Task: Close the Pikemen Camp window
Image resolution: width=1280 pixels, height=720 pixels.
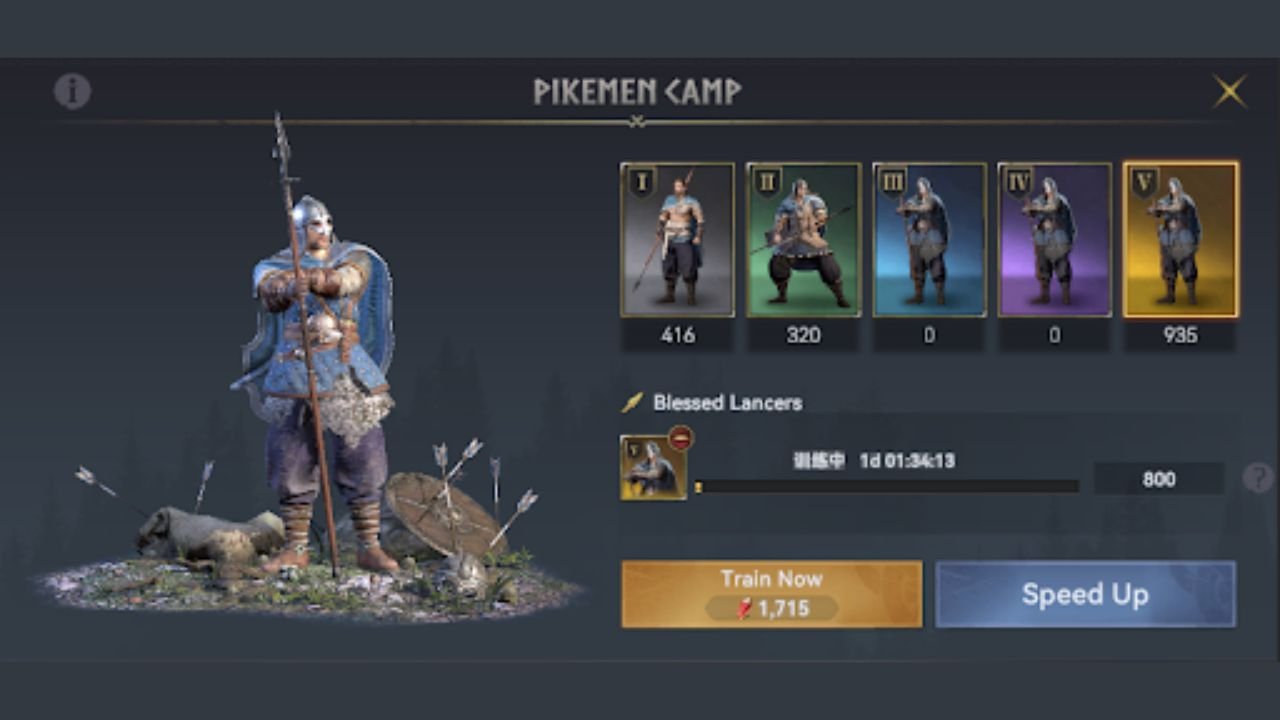Action: pyautogui.click(x=1230, y=91)
